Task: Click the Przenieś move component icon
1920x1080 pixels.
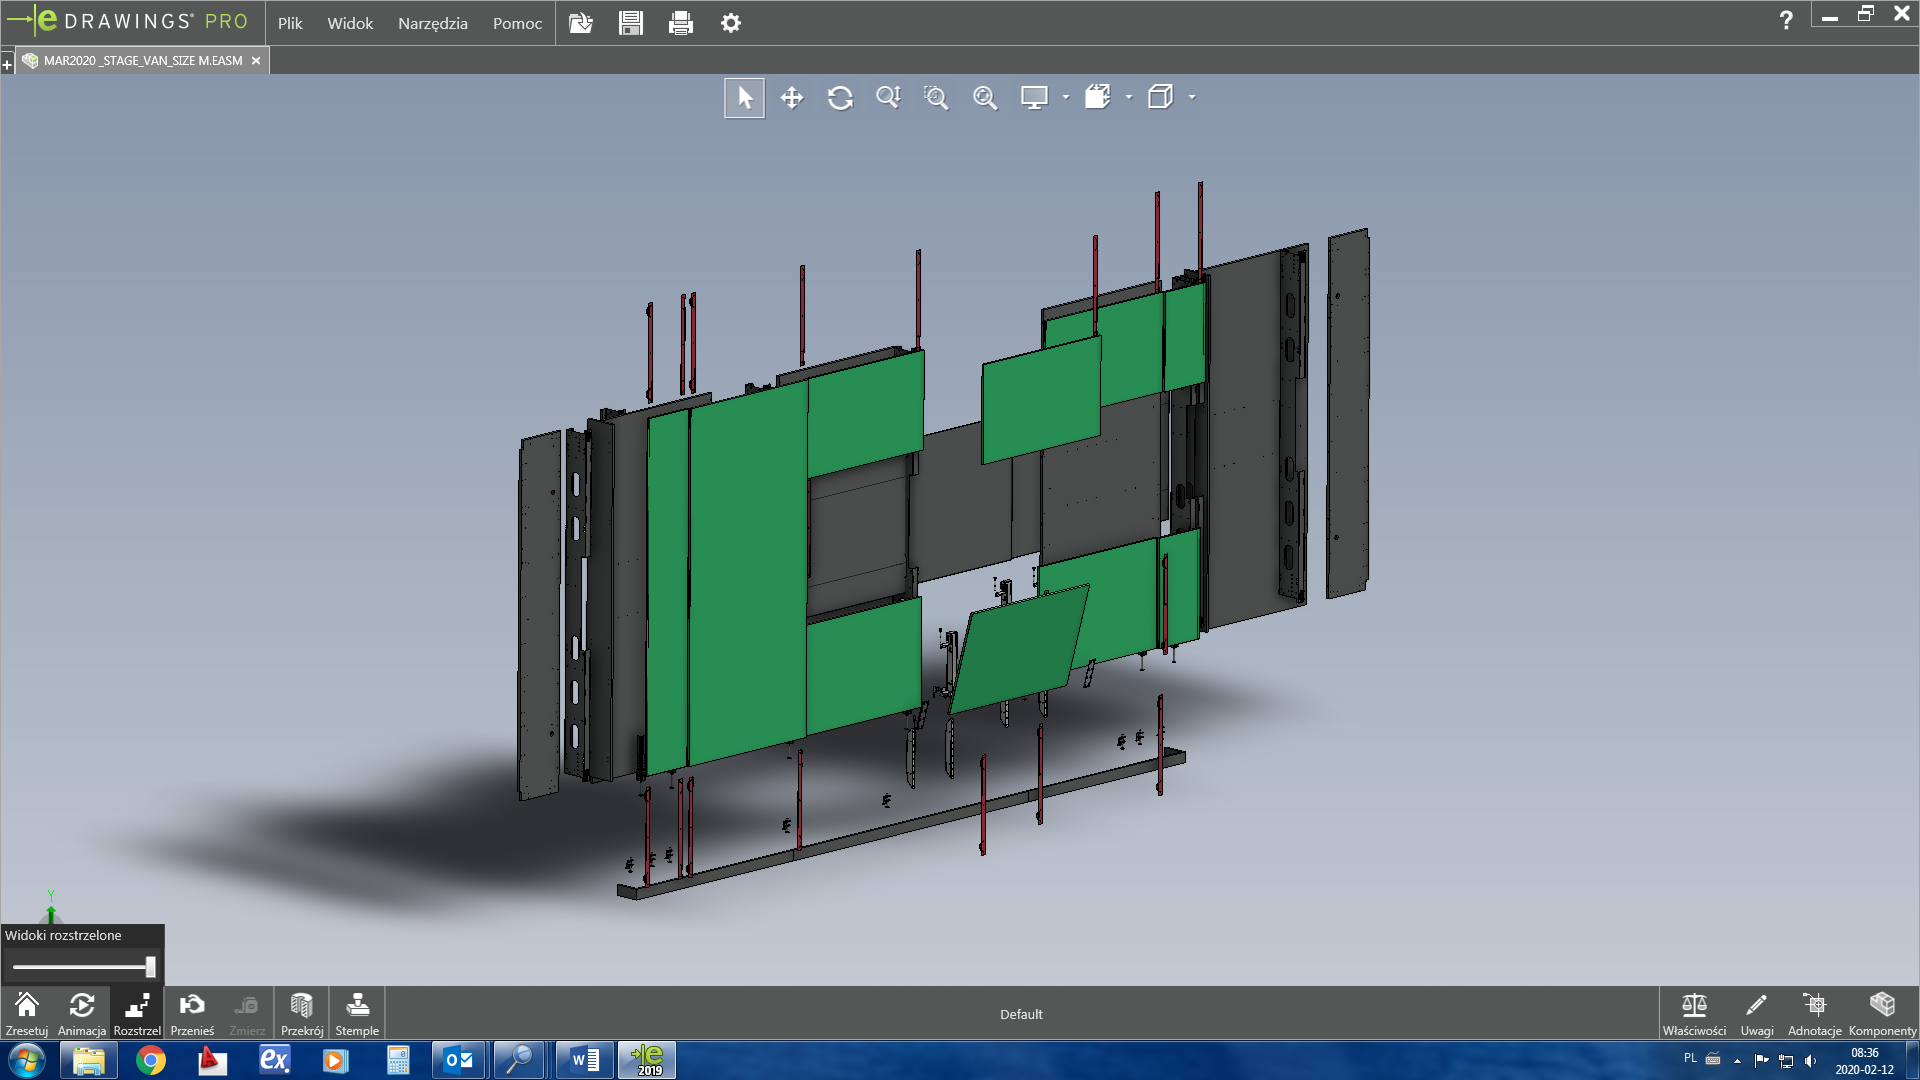Action: (192, 1012)
